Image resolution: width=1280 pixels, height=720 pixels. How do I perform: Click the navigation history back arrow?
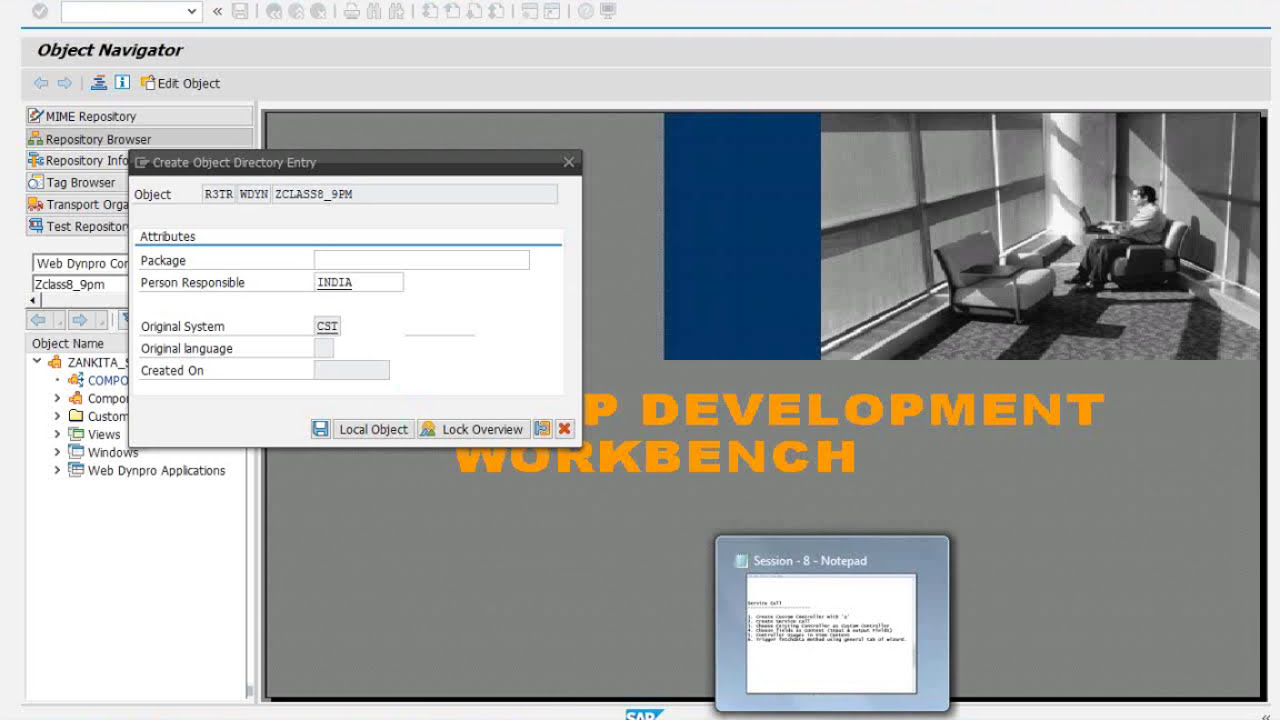(39, 320)
